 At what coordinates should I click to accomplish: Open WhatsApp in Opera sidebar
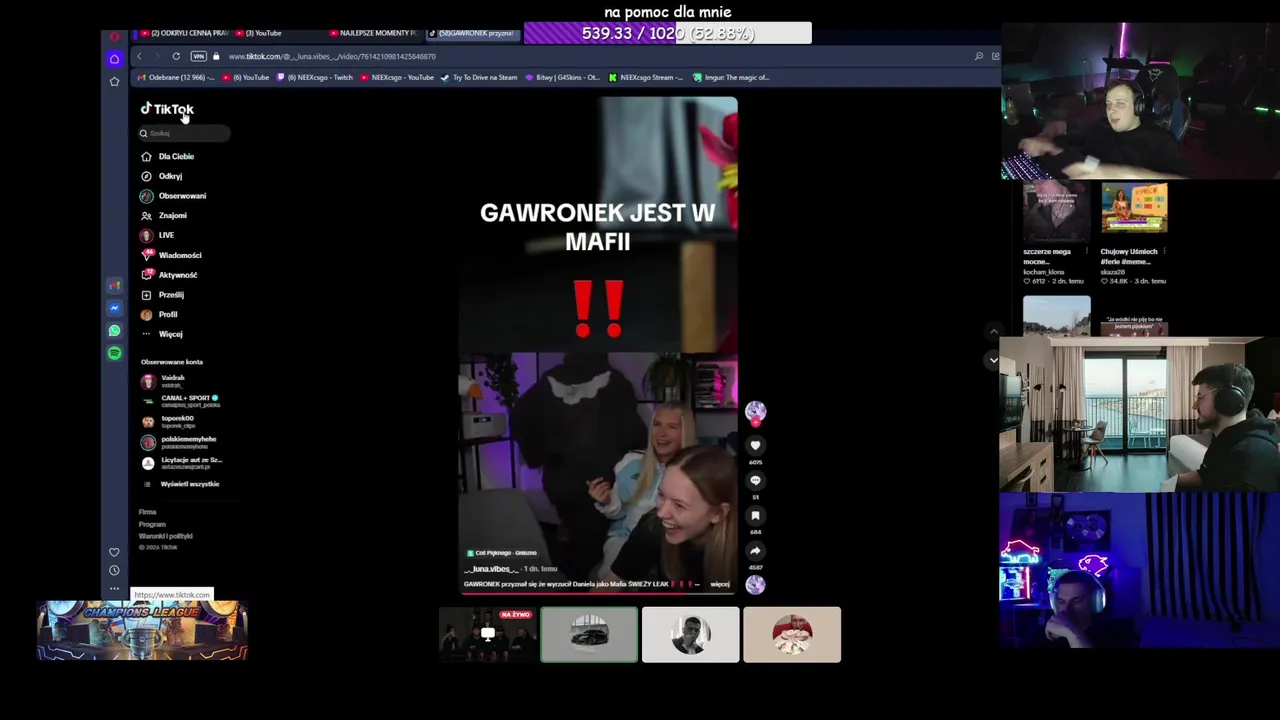click(114, 331)
